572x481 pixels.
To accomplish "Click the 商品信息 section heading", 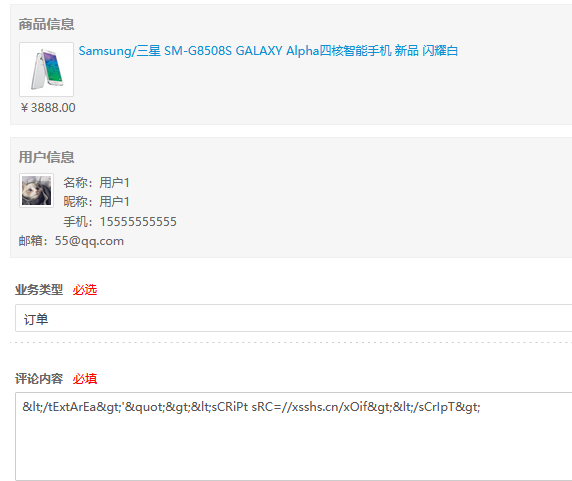I will point(46,24).
